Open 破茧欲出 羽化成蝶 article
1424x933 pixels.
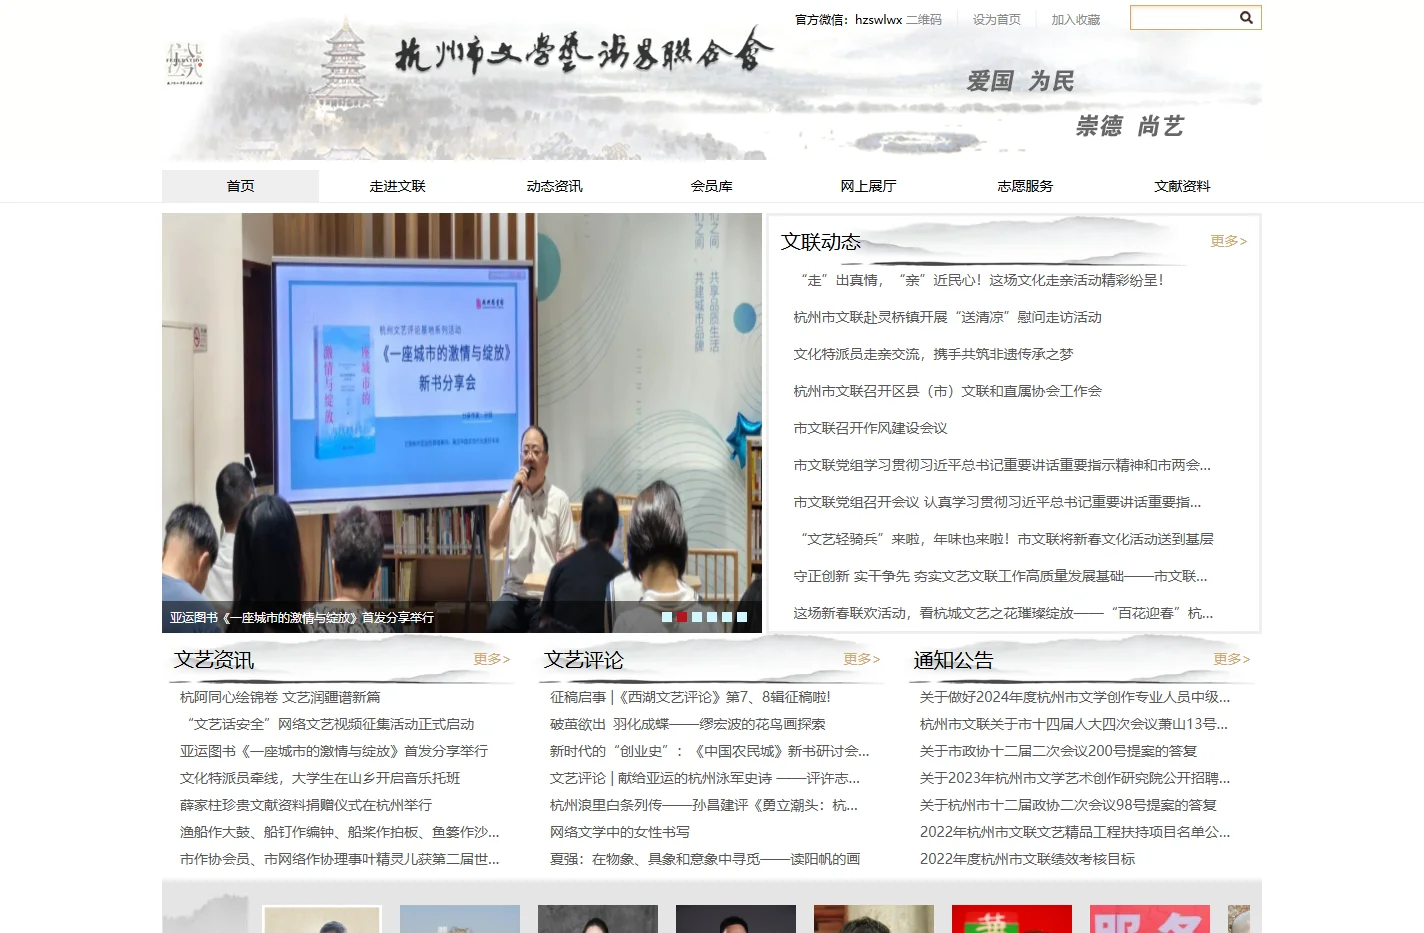point(688,724)
